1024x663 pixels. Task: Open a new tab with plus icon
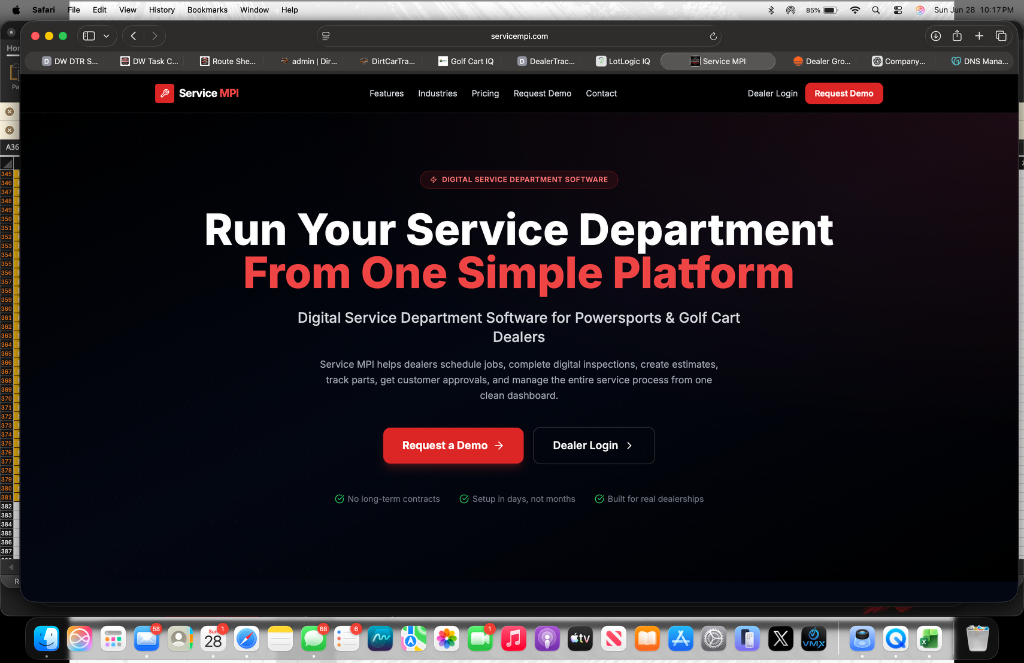[x=979, y=36]
